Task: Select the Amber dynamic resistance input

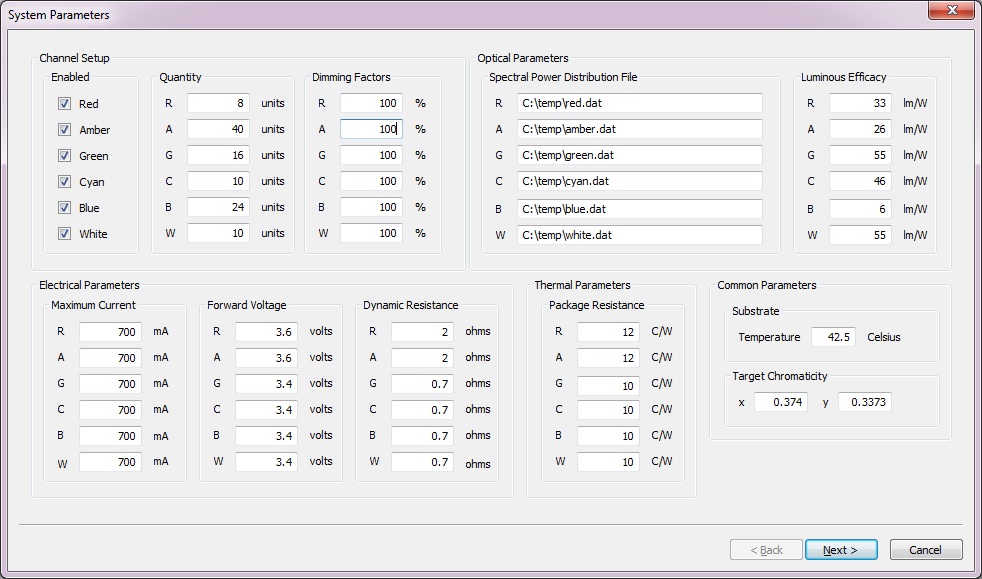Action: (422, 357)
